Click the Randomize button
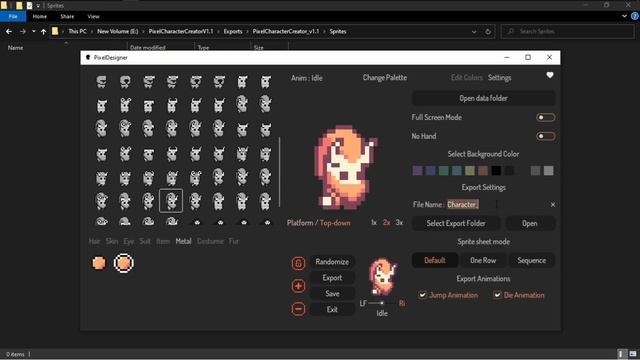 click(x=332, y=262)
